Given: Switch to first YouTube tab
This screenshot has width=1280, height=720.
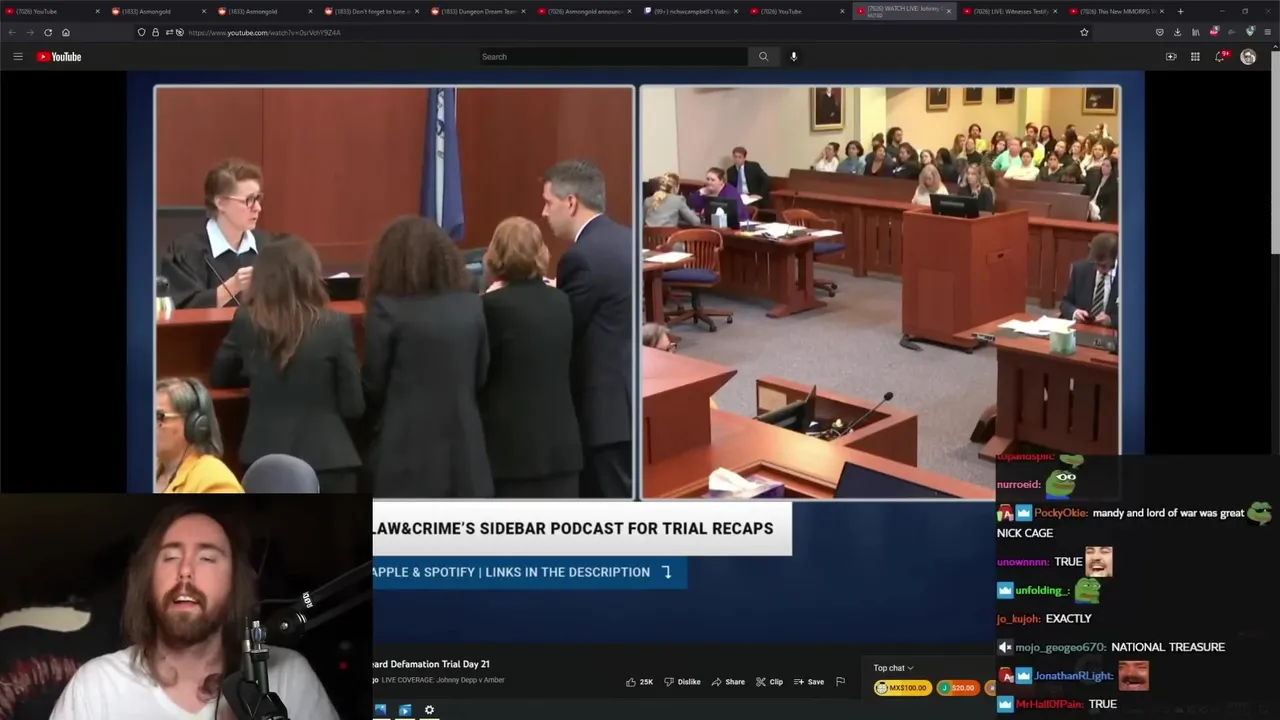Looking at the screenshot, I should click(x=50, y=11).
